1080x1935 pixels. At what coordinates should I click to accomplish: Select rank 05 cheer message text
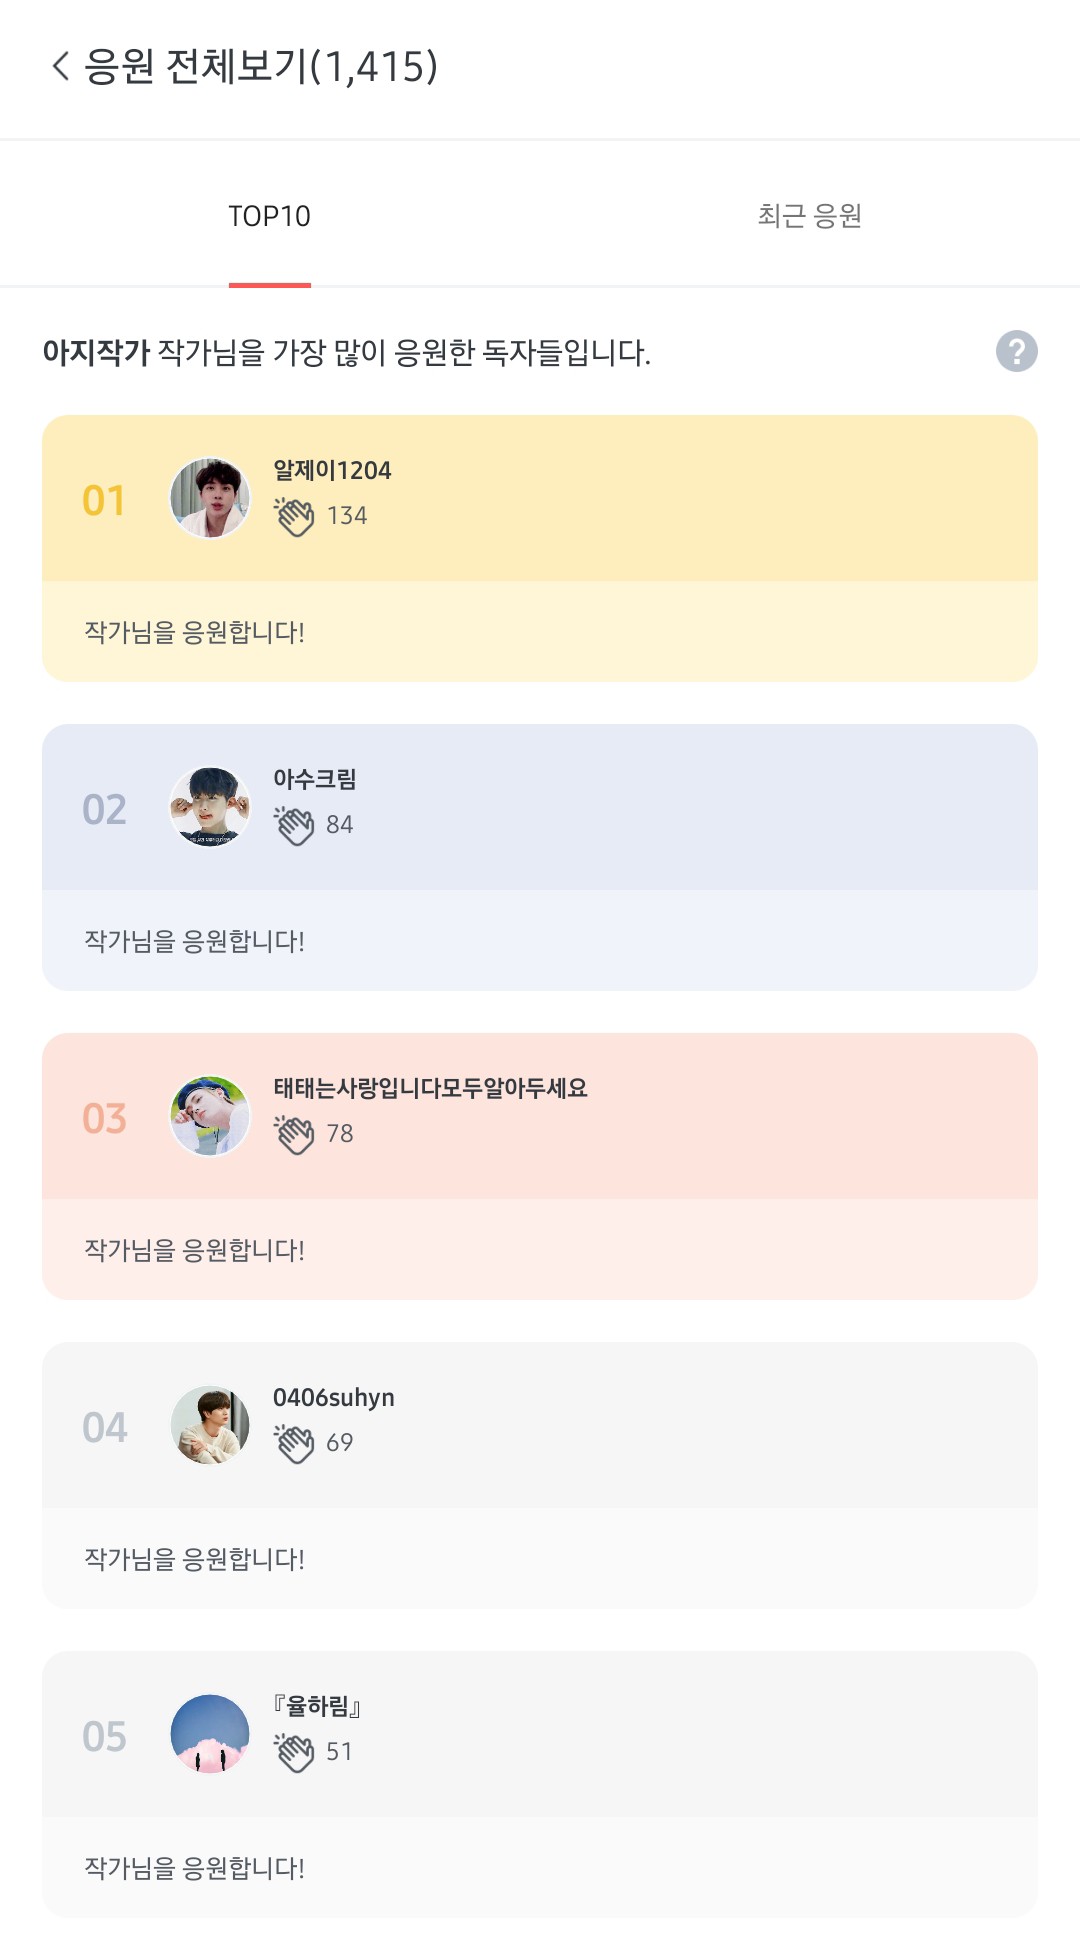point(194,1868)
